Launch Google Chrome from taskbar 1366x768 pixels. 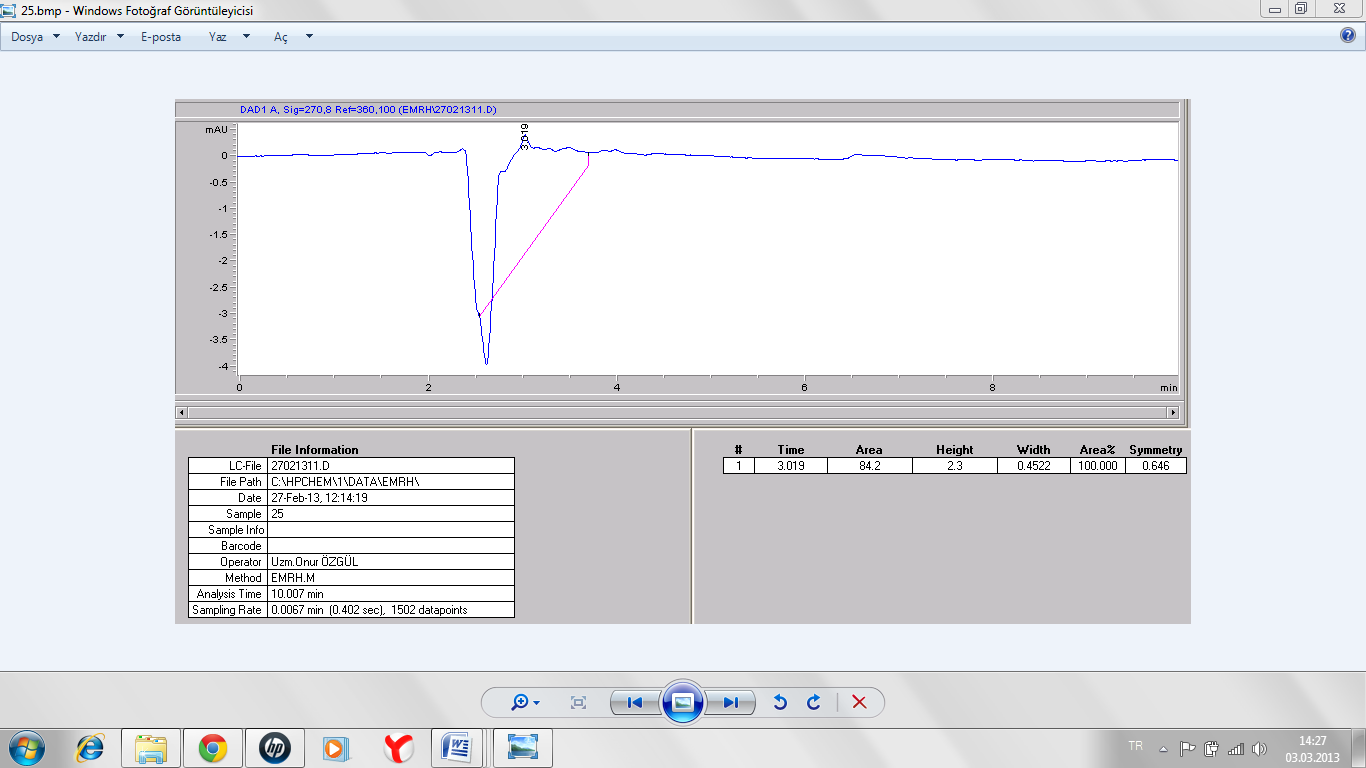pos(212,748)
